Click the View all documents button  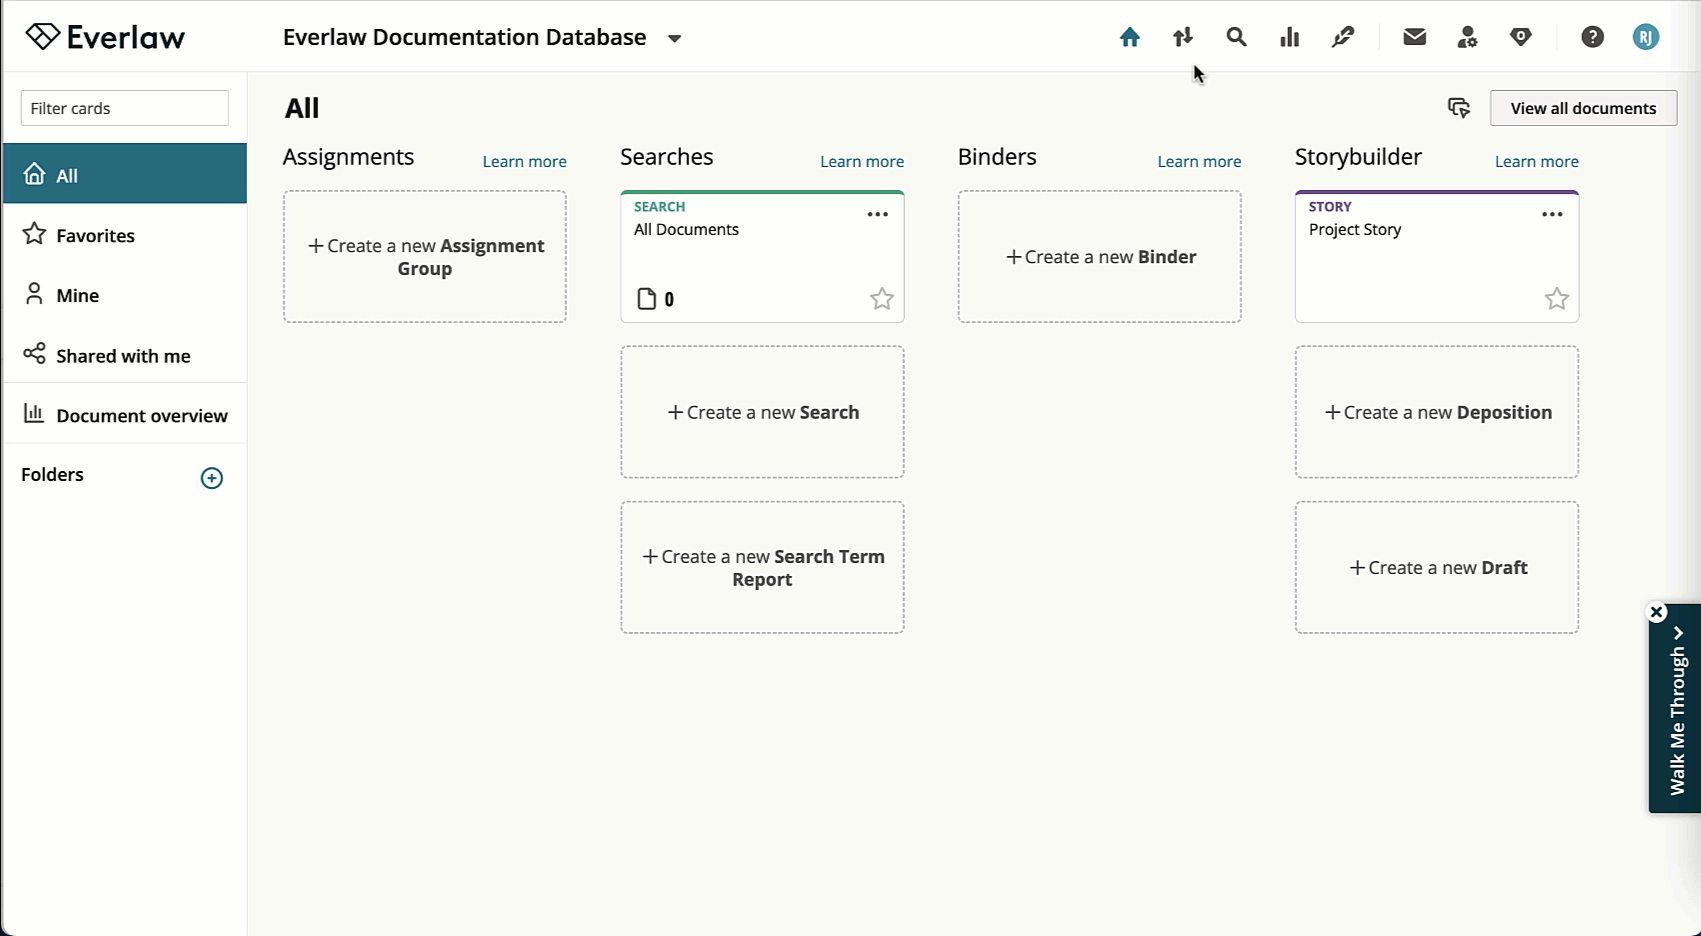click(x=1583, y=108)
